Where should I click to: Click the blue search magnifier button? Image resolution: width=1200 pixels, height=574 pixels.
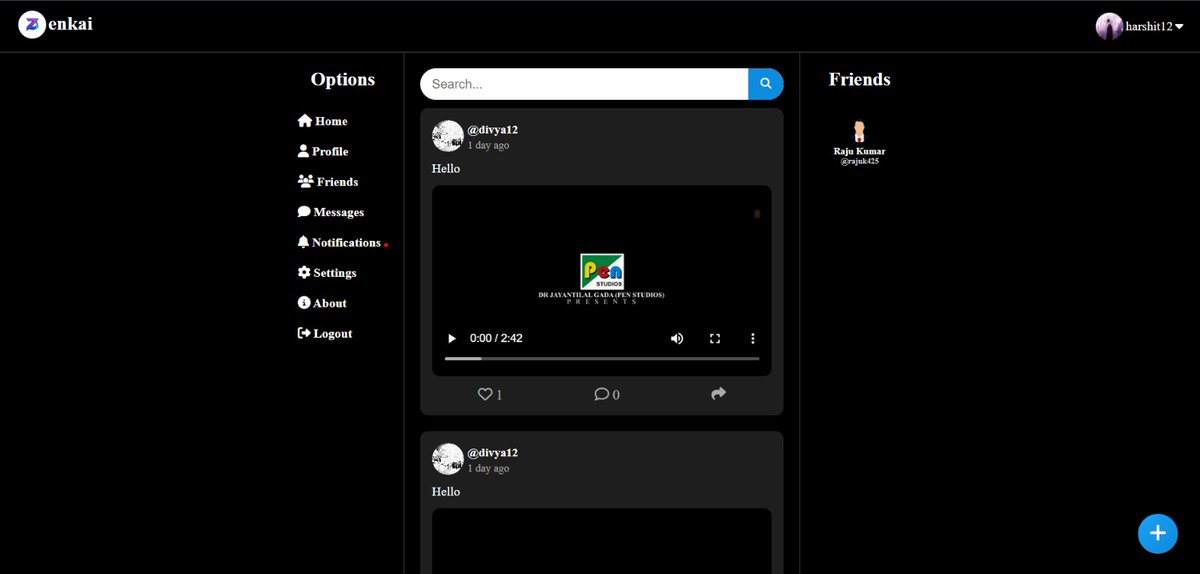coord(766,84)
